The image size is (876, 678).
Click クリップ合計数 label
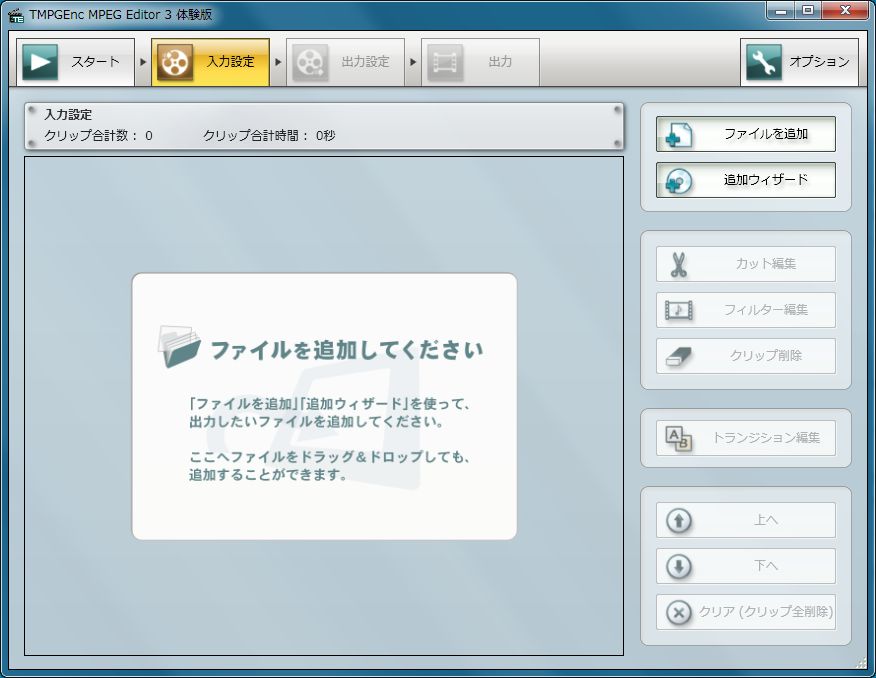pos(91,136)
